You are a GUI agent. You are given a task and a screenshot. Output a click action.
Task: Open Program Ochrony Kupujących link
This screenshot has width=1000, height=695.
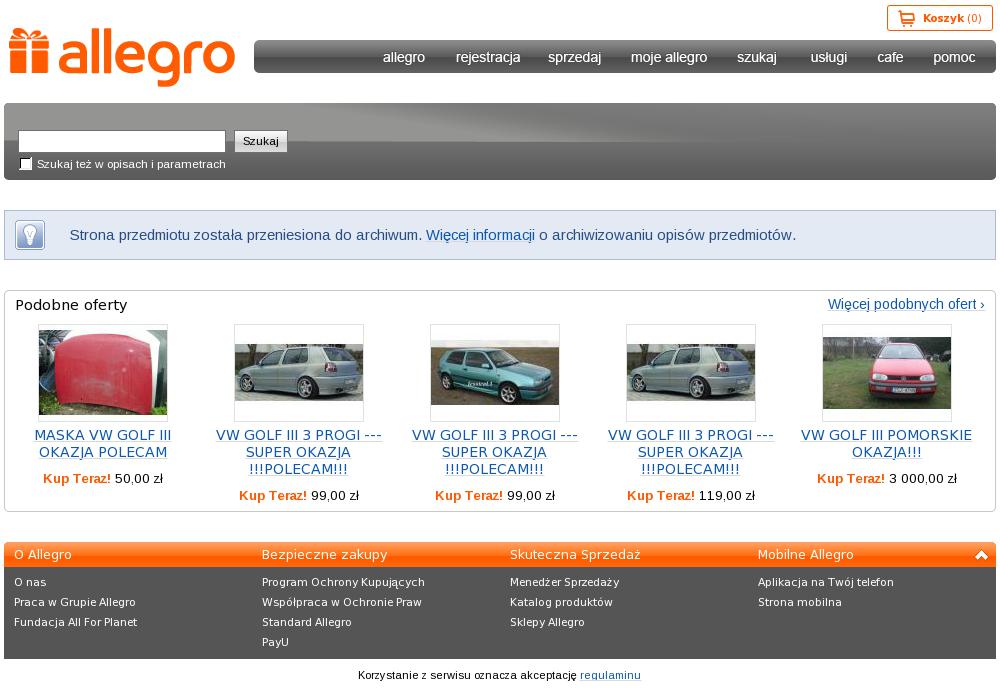343,582
